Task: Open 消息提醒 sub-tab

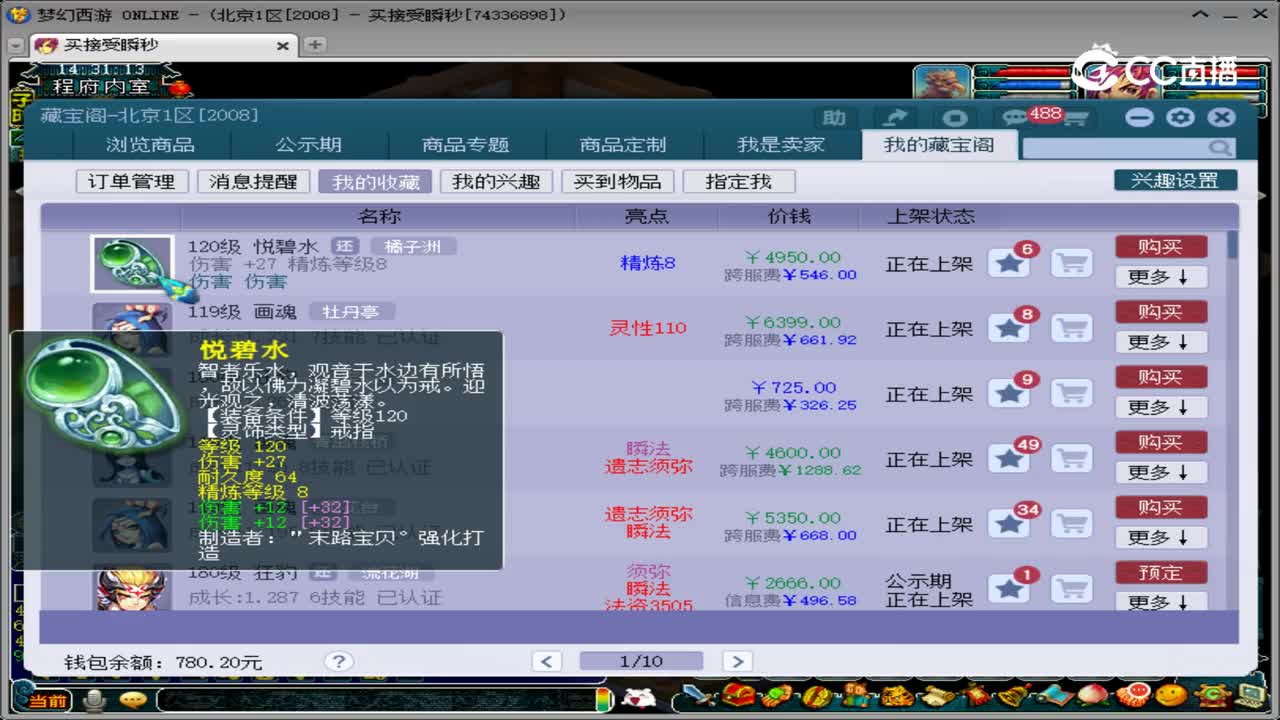Action: click(x=253, y=182)
